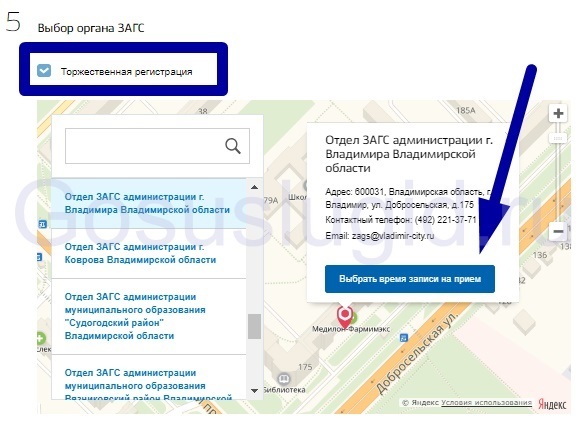The width and height of the screenshot is (588, 427).
Task: Zoom in the map with plus button
Action: (558, 113)
